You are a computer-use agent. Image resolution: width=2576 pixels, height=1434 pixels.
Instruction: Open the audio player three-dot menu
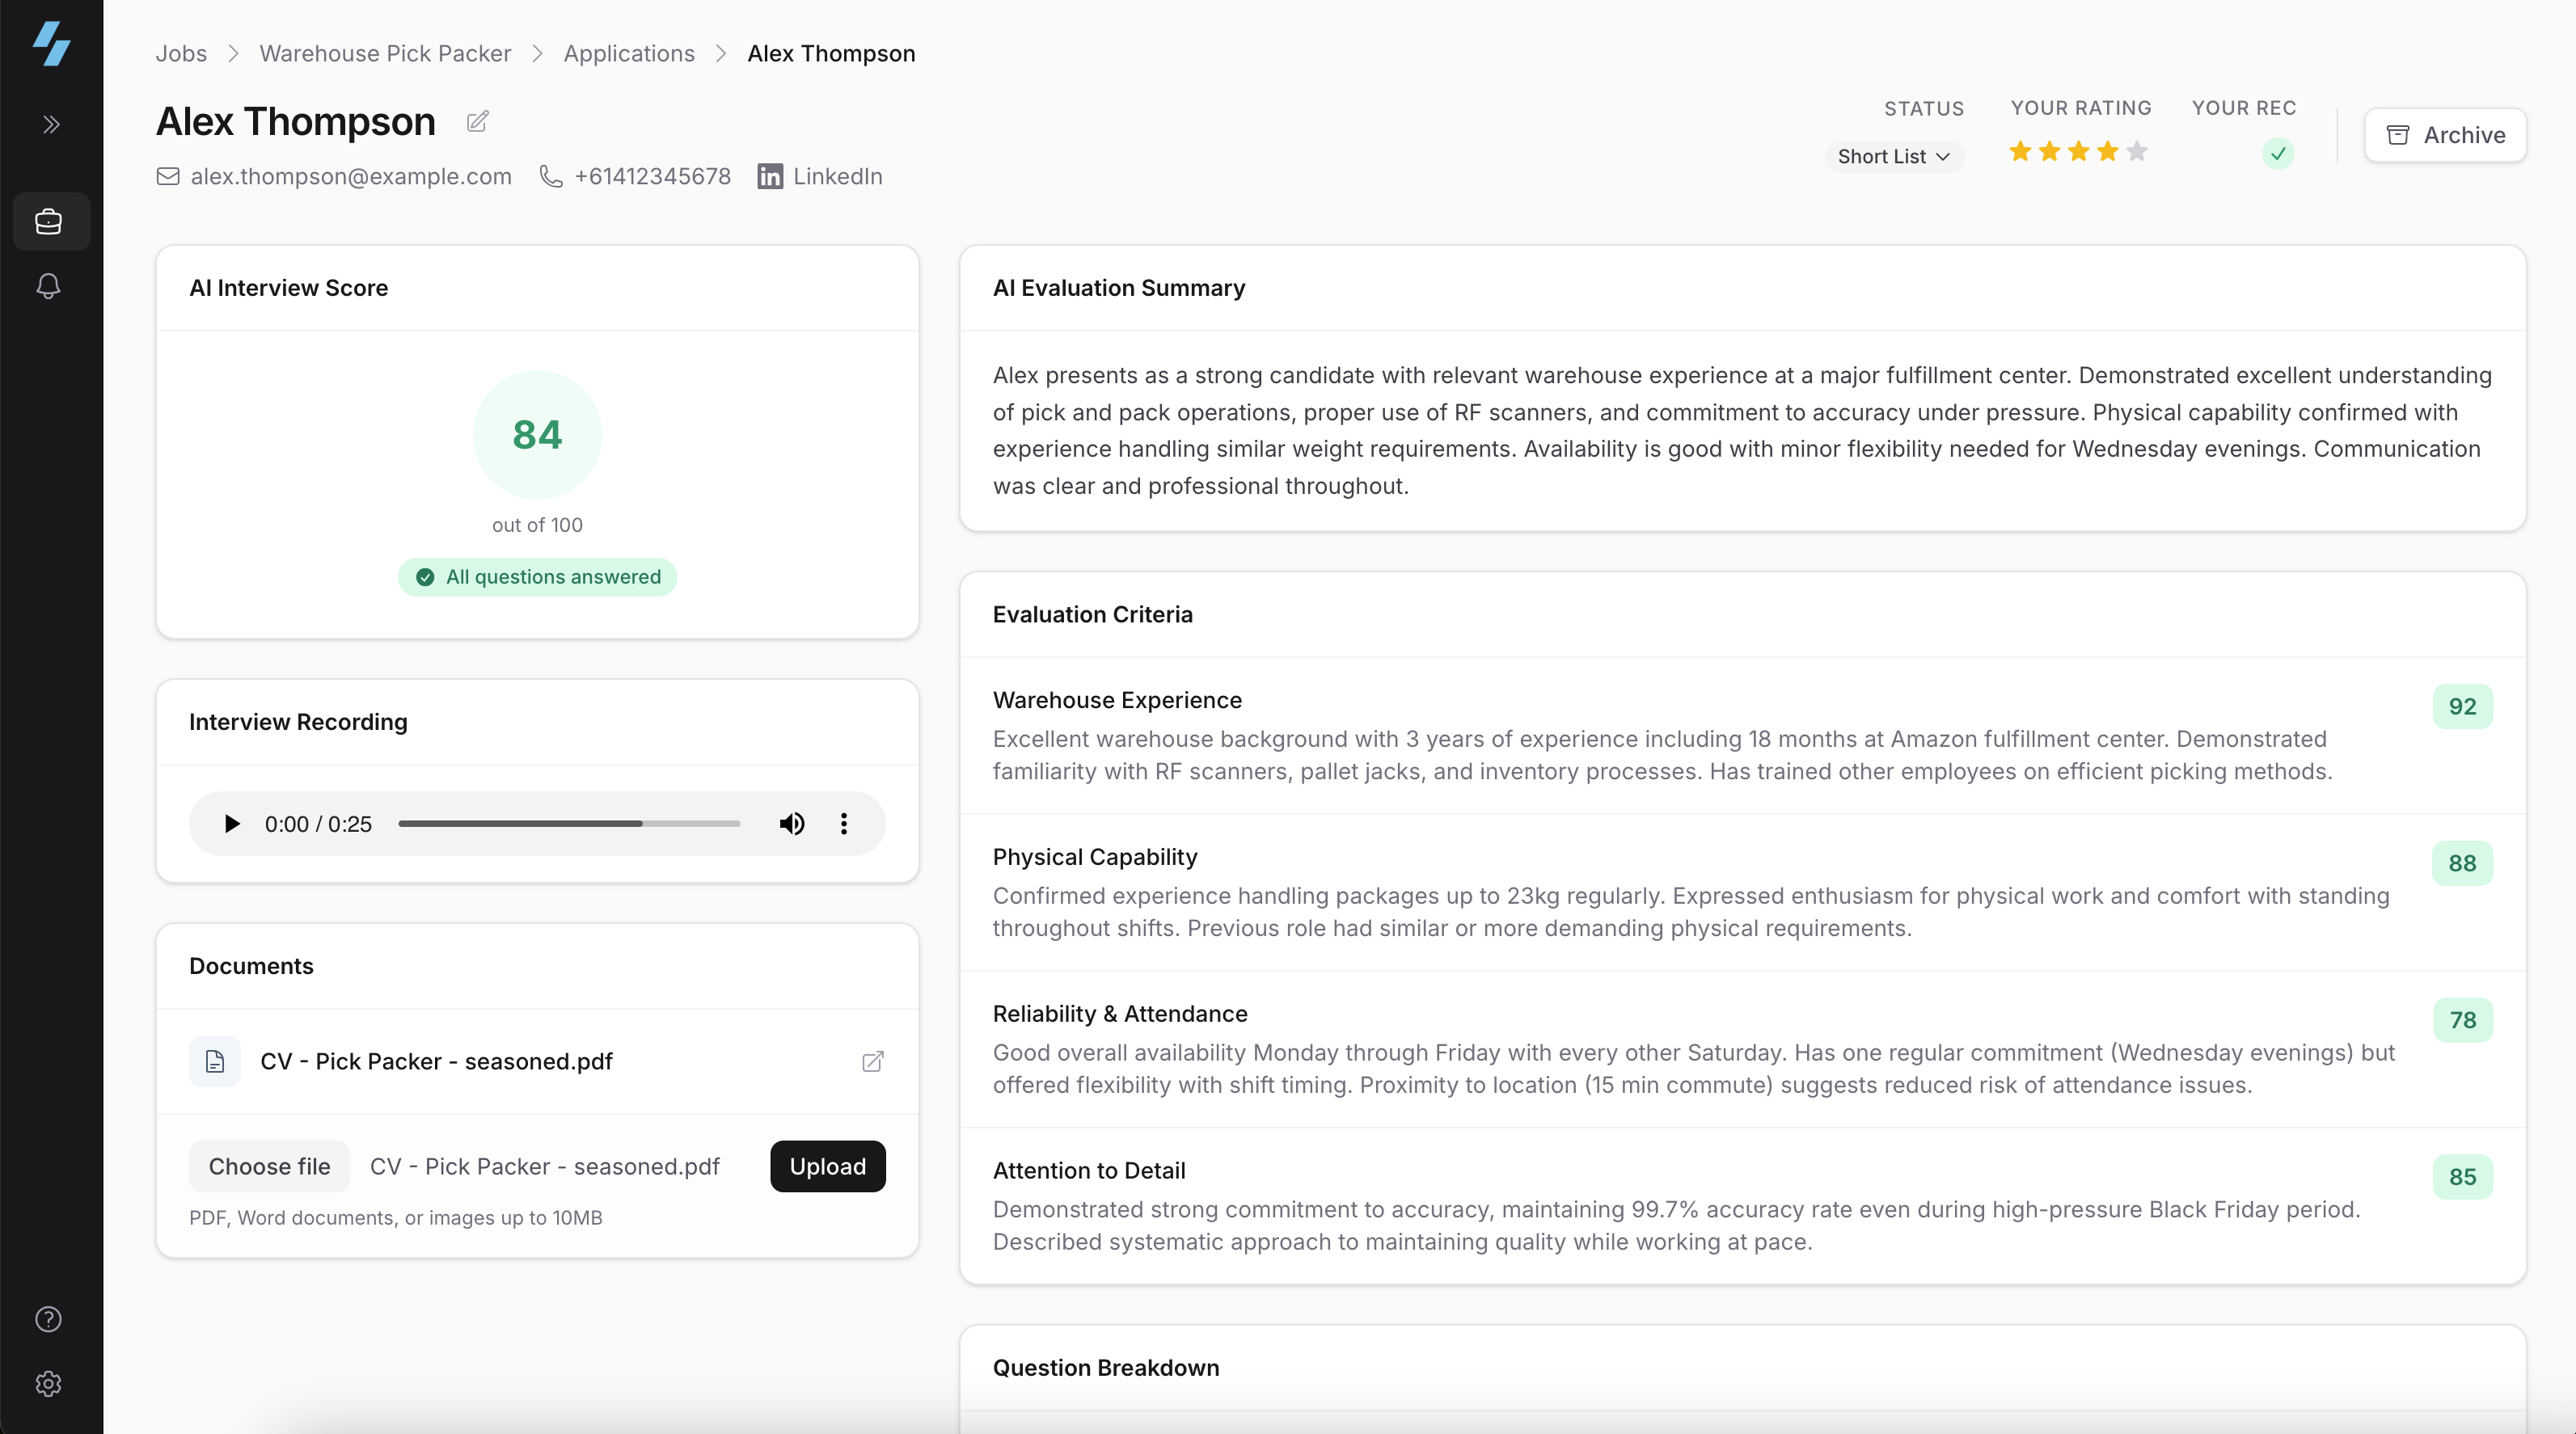point(843,823)
